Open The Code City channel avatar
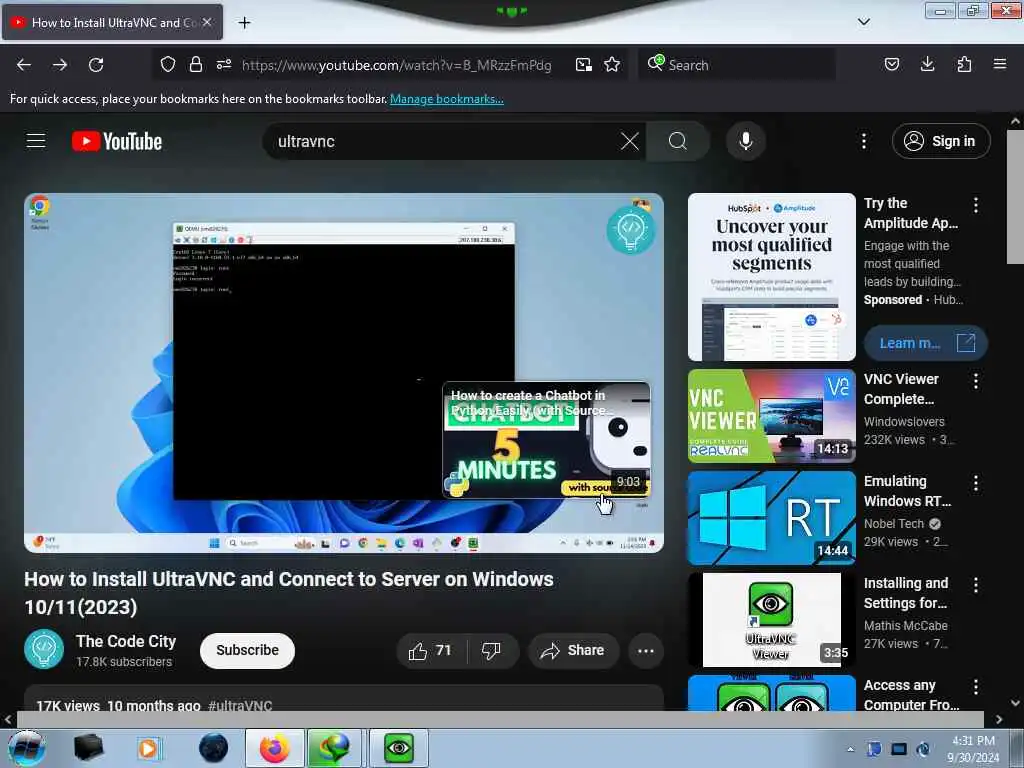Image resolution: width=1024 pixels, height=768 pixels. 44,649
